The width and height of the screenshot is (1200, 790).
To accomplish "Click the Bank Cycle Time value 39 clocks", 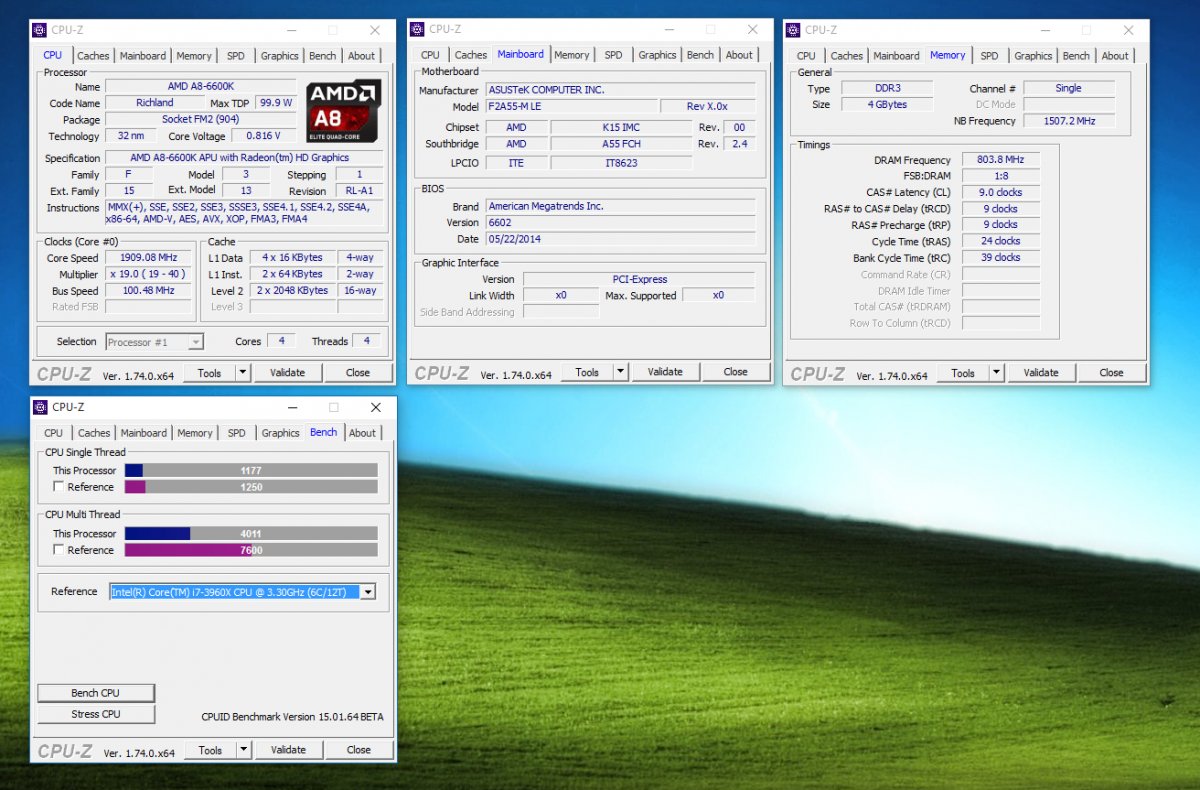I will pos(1000,257).
